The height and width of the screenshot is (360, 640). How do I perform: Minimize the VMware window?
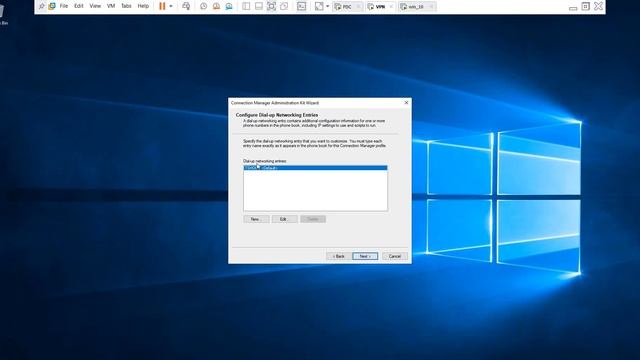click(x=573, y=7)
